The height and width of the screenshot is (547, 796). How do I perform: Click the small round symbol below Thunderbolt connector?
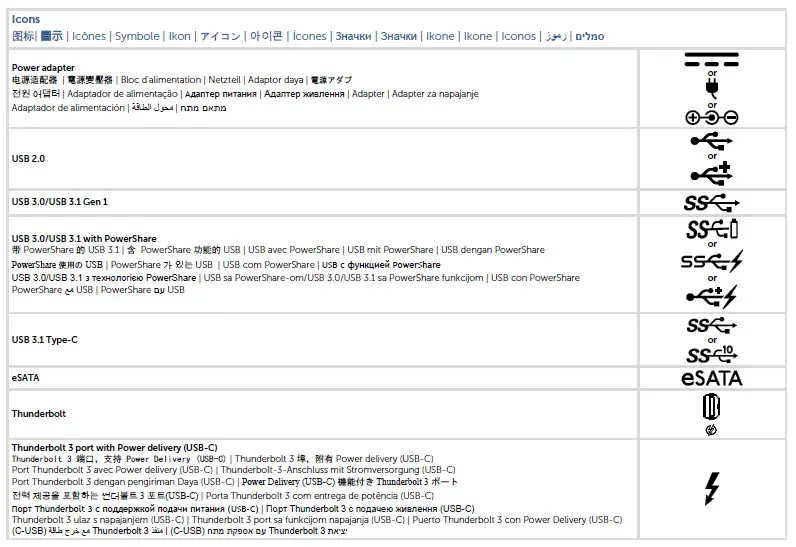[711, 430]
